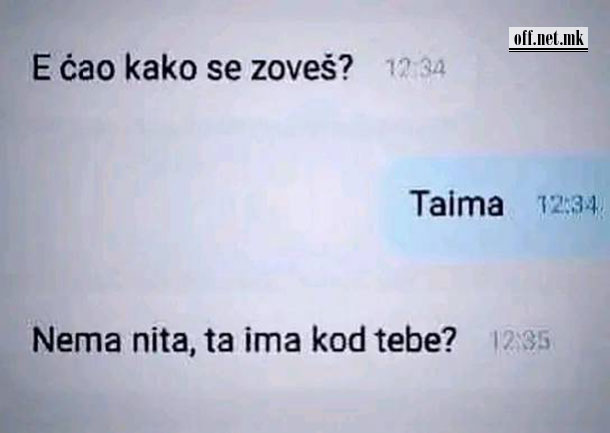This screenshot has width=610, height=433.
Task: Click the word 'Taima' text
Action: tap(457, 203)
